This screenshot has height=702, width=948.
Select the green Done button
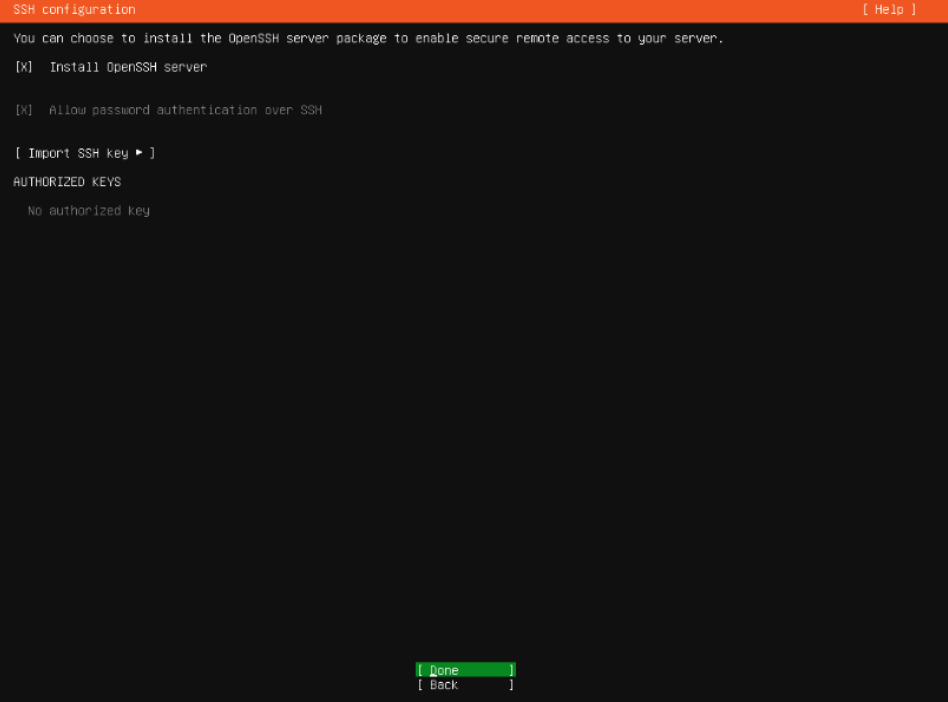[466, 670]
